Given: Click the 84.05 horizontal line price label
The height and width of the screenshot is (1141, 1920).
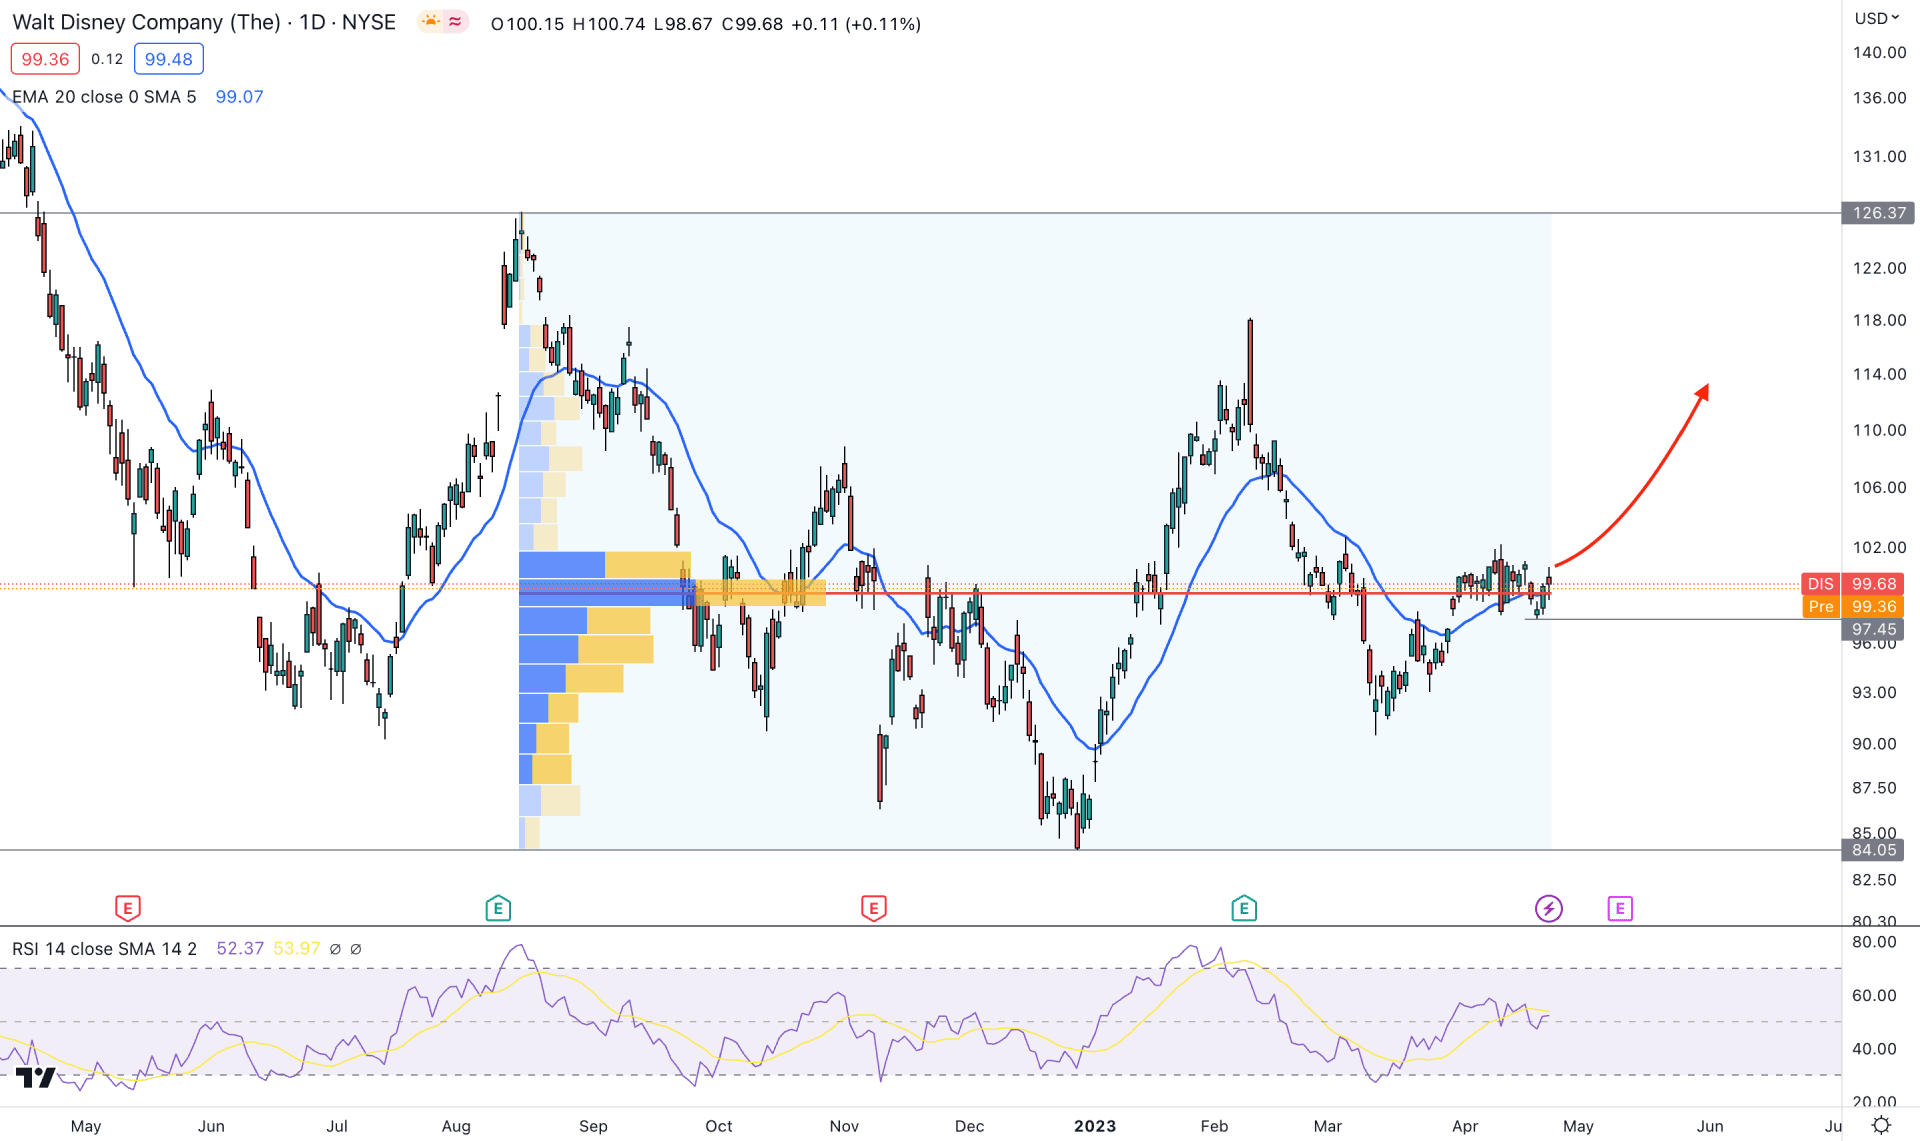Looking at the screenshot, I should click(1873, 850).
